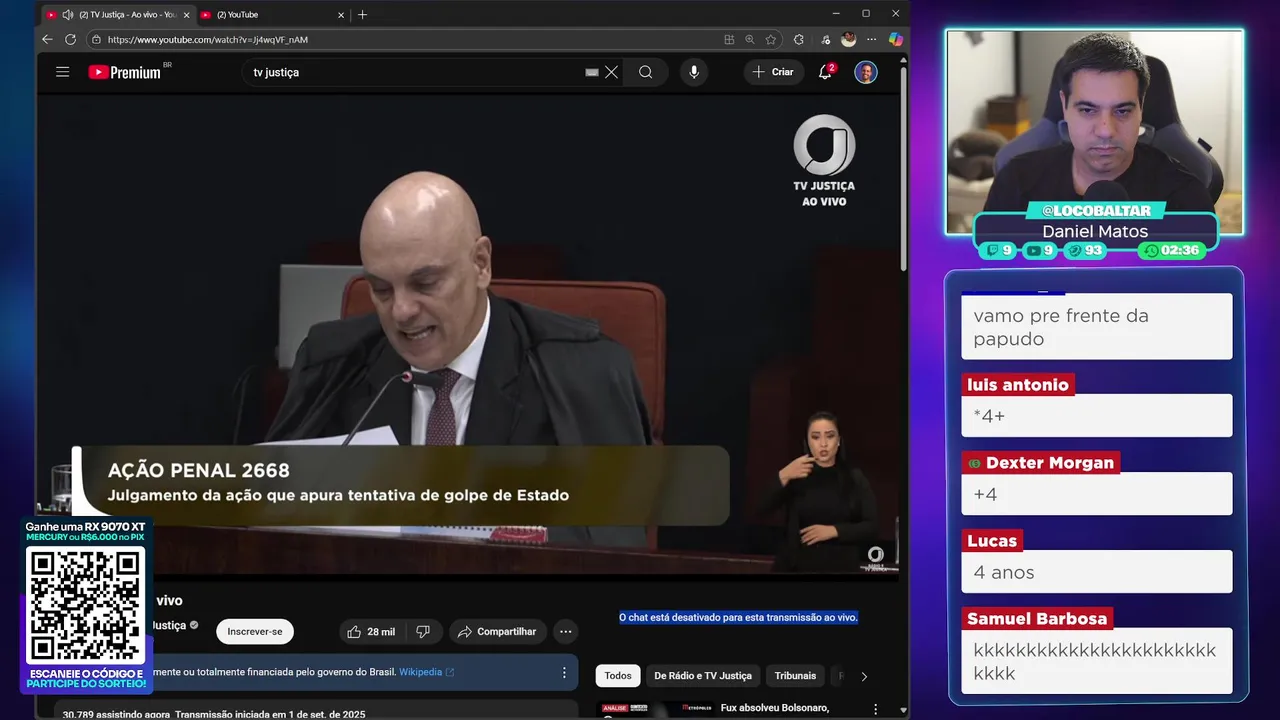
Task: Click the '@LOCOBALTAR' handle label
Action: (1096, 210)
